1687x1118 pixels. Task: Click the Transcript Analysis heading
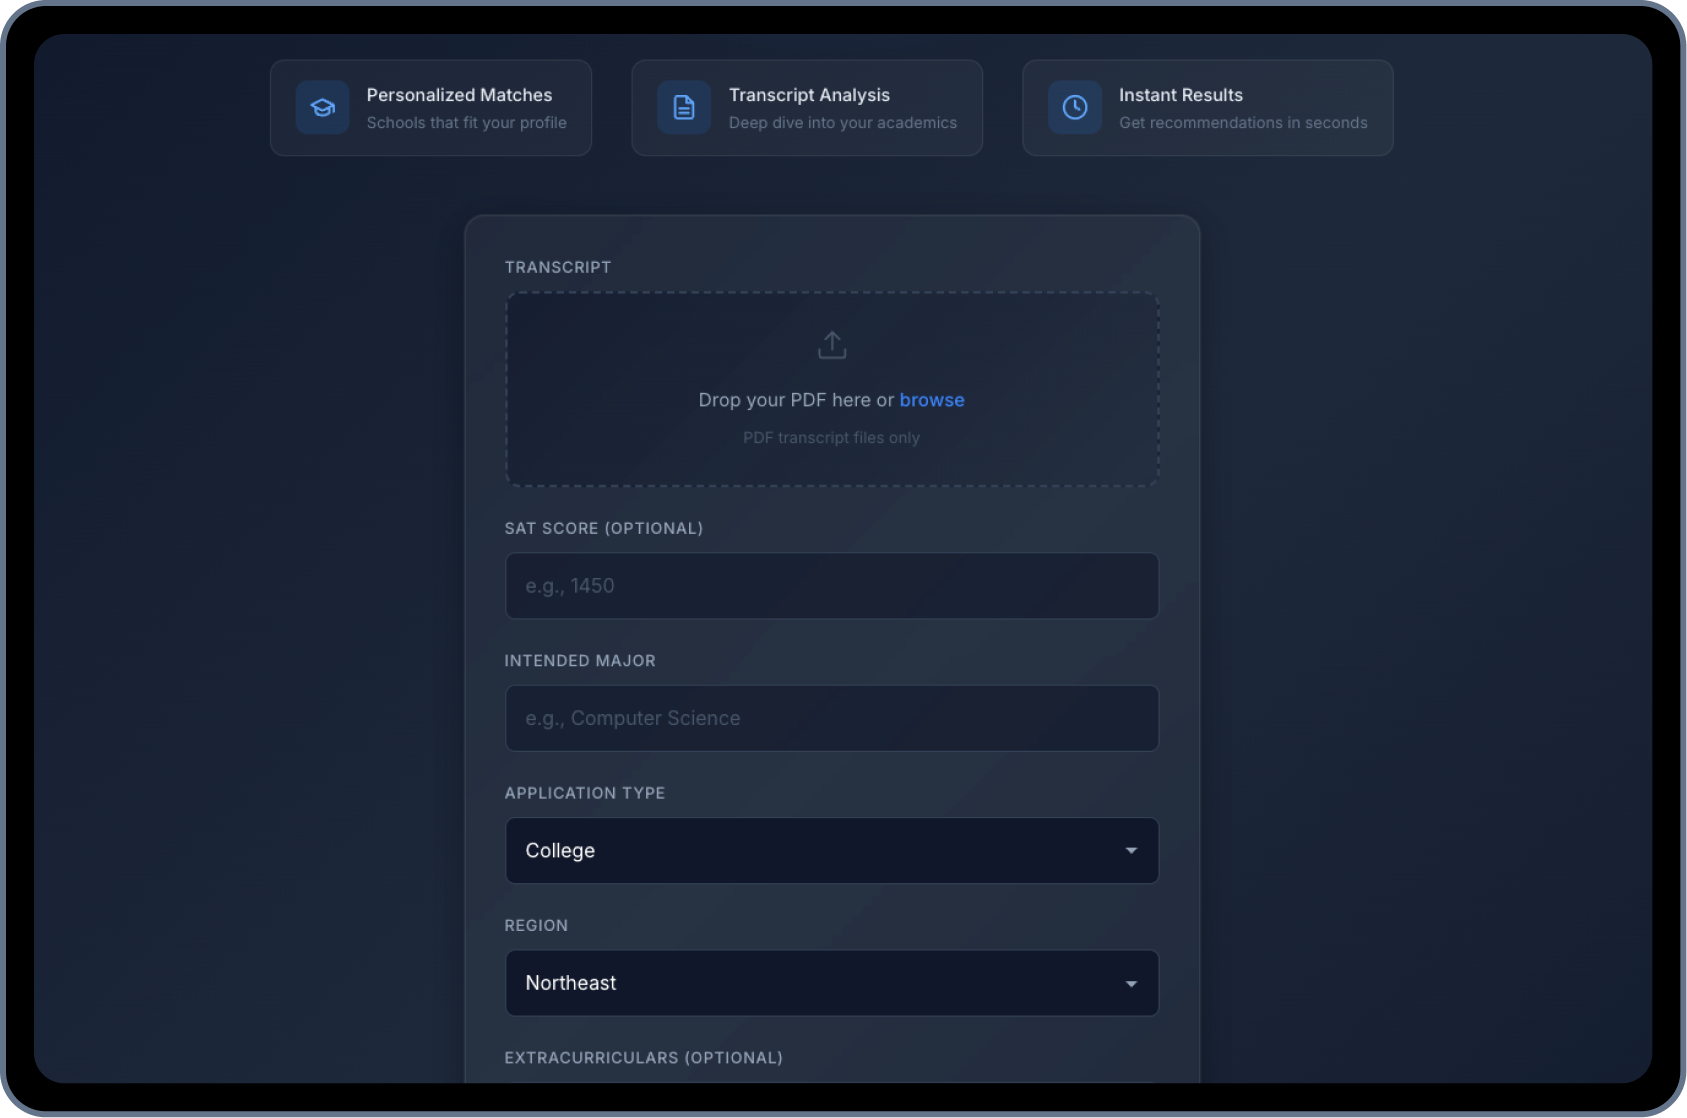point(809,95)
